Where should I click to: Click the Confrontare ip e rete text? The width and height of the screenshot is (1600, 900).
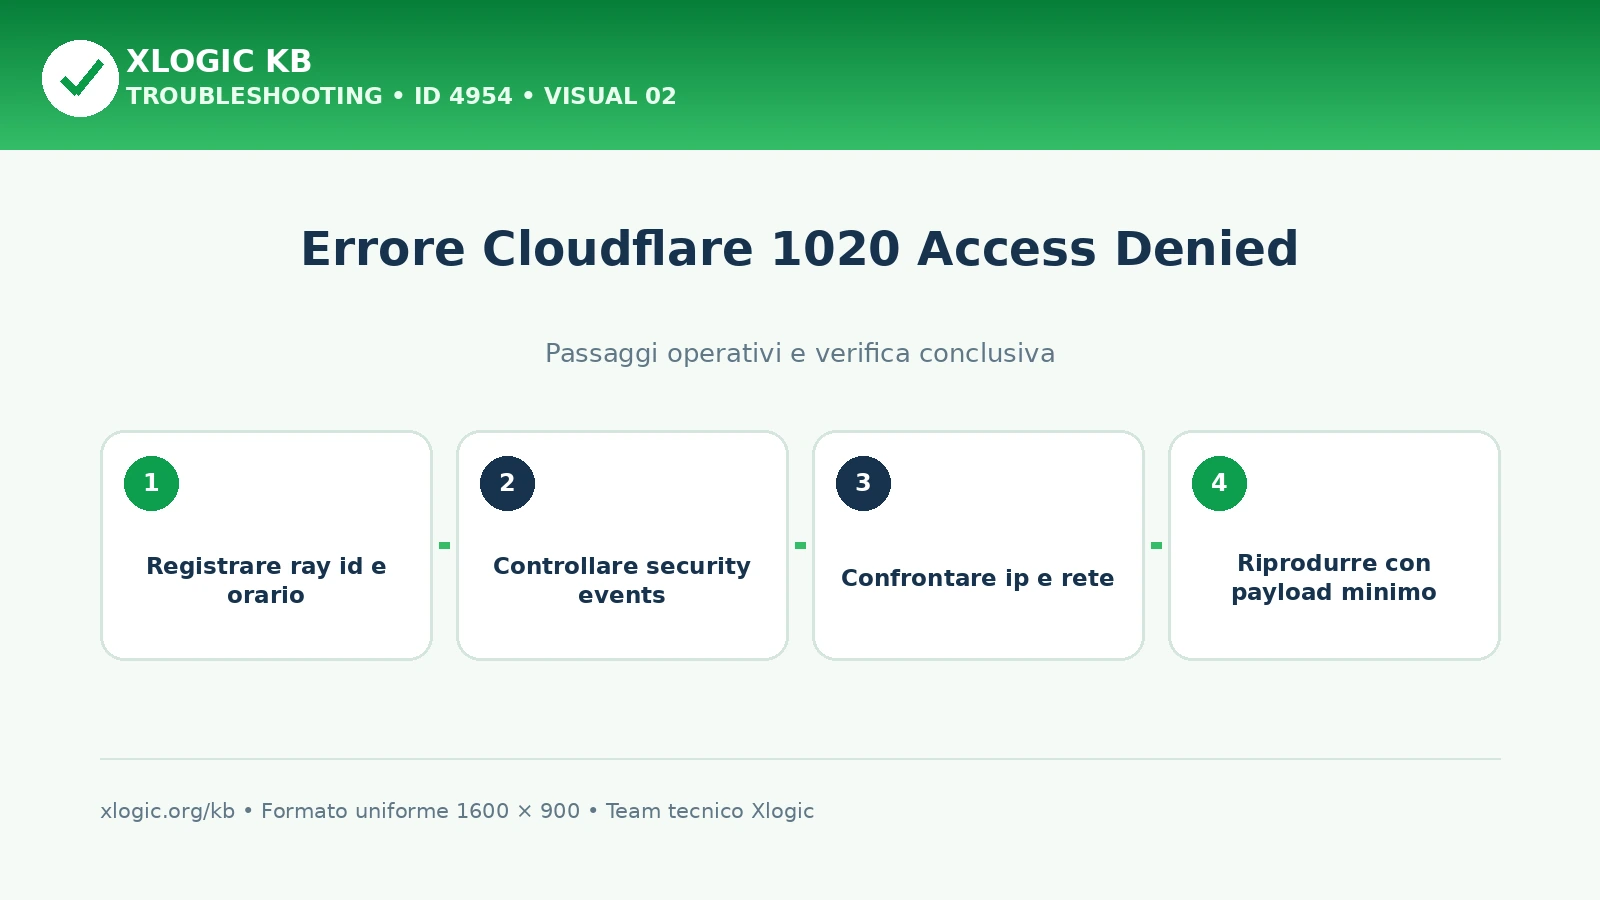978,578
